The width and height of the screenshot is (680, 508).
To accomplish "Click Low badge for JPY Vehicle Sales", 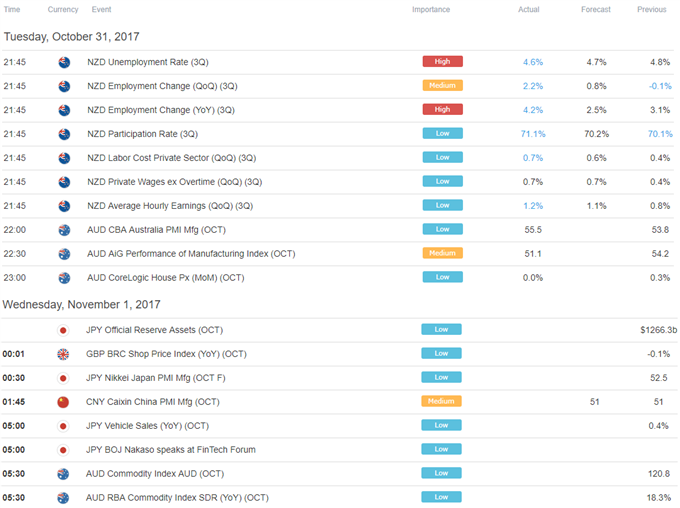I will click(x=441, y=425).
